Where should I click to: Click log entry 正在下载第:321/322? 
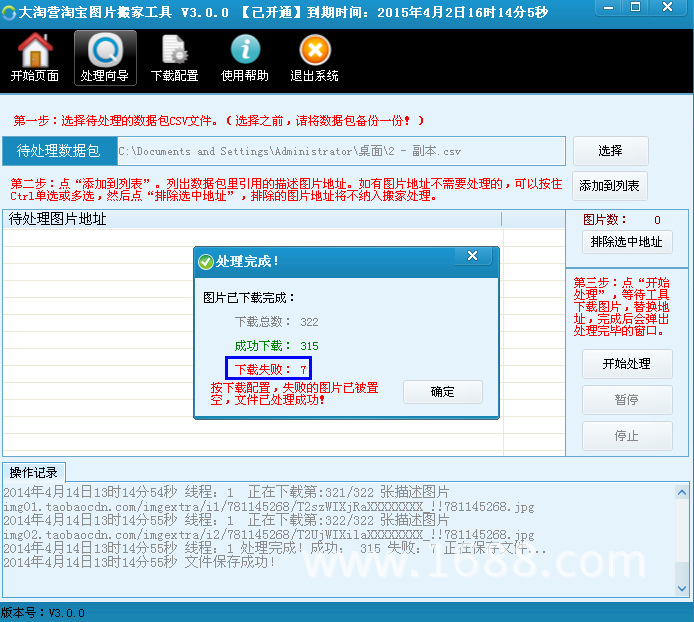[x=226, y=492]
